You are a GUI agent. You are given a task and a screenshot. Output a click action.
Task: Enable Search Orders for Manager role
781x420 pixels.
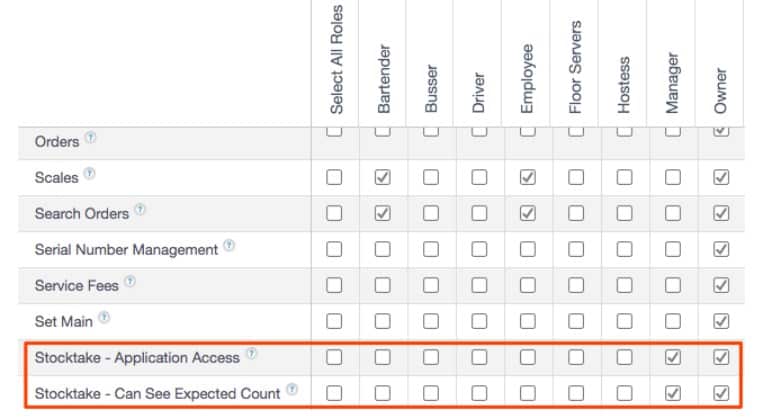pos(673,213)
